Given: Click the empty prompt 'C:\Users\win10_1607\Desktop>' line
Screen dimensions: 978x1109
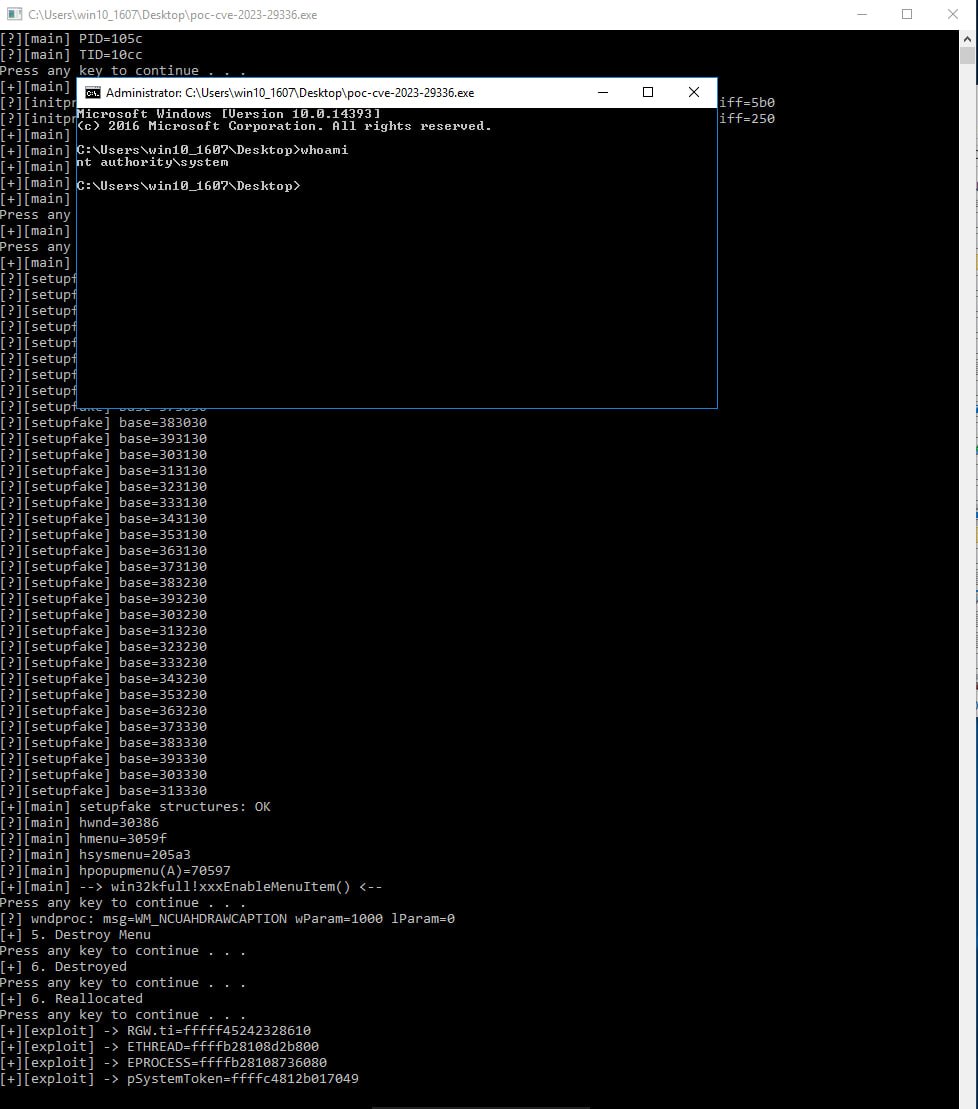Looking at the screenshot, I should click(188, 186).
